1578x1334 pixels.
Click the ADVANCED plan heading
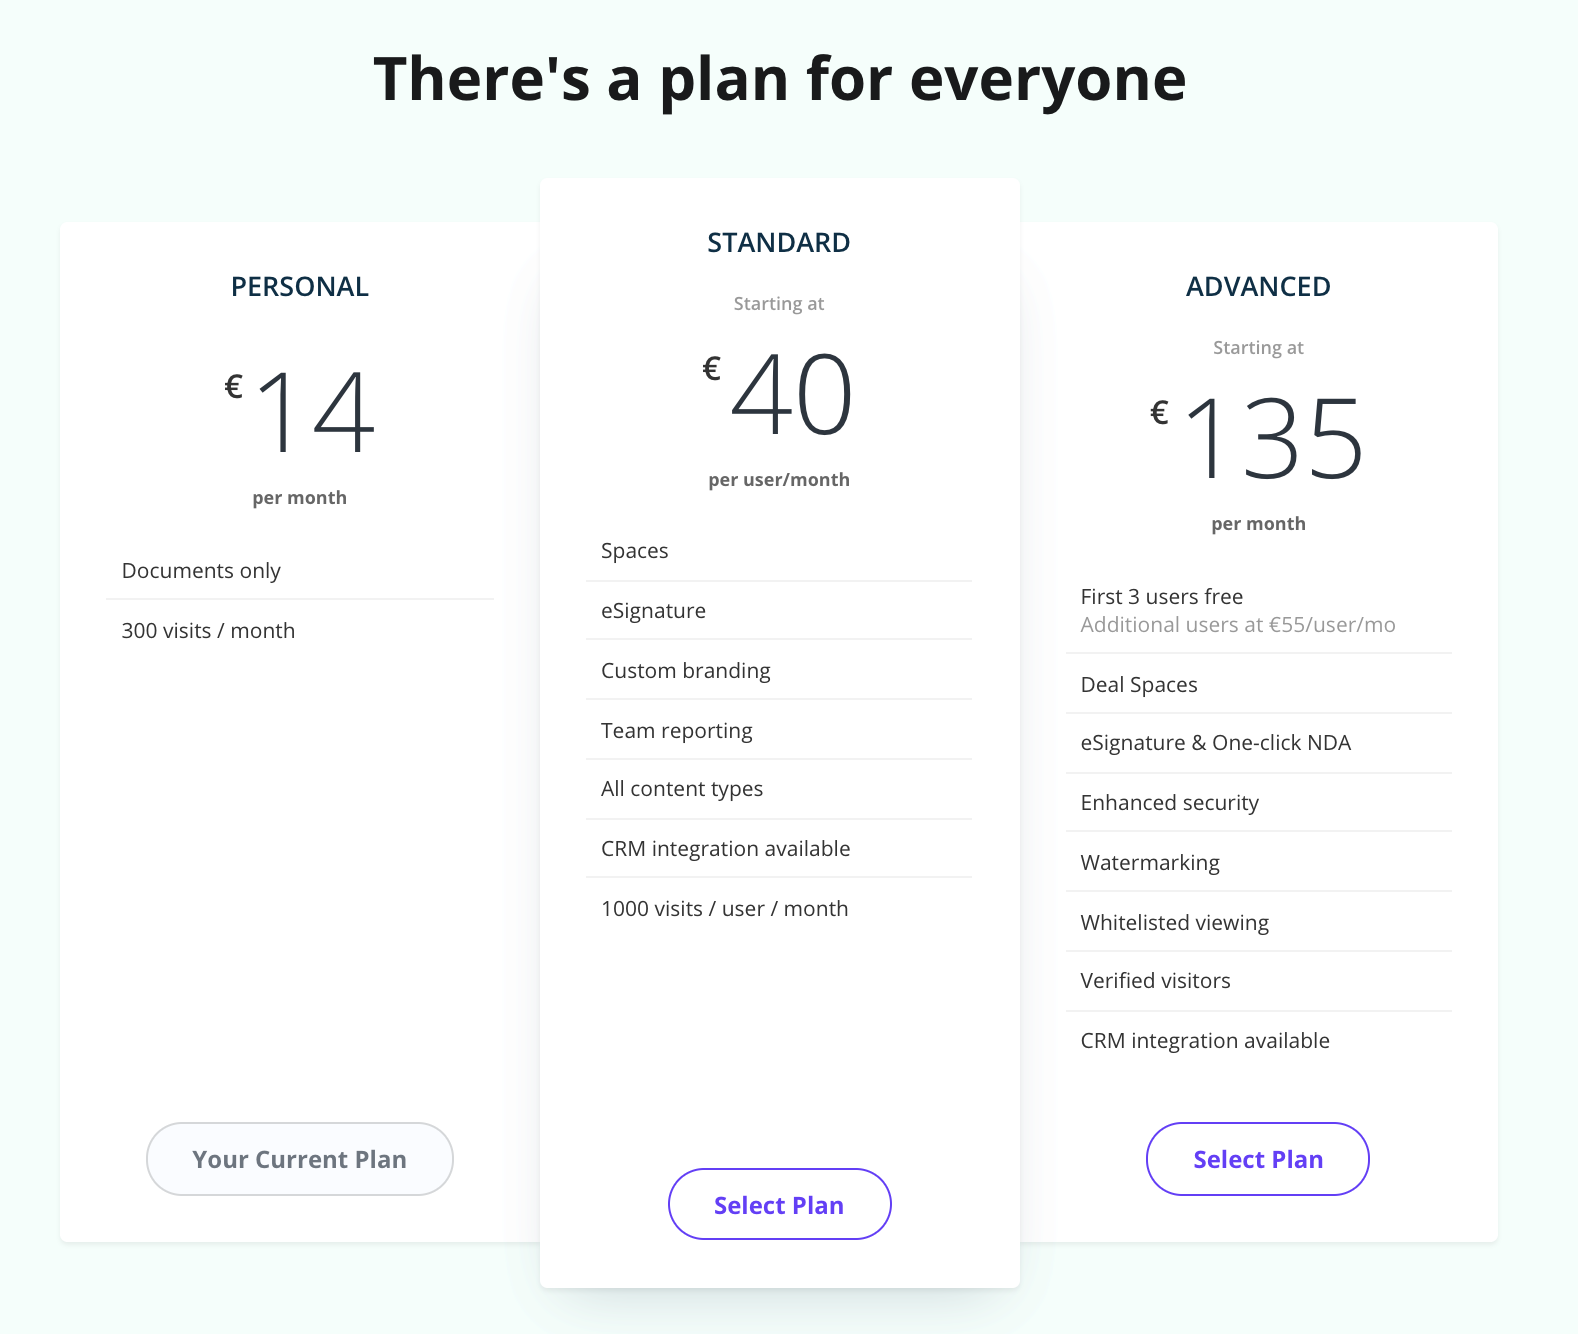[x=1258, y=287]
